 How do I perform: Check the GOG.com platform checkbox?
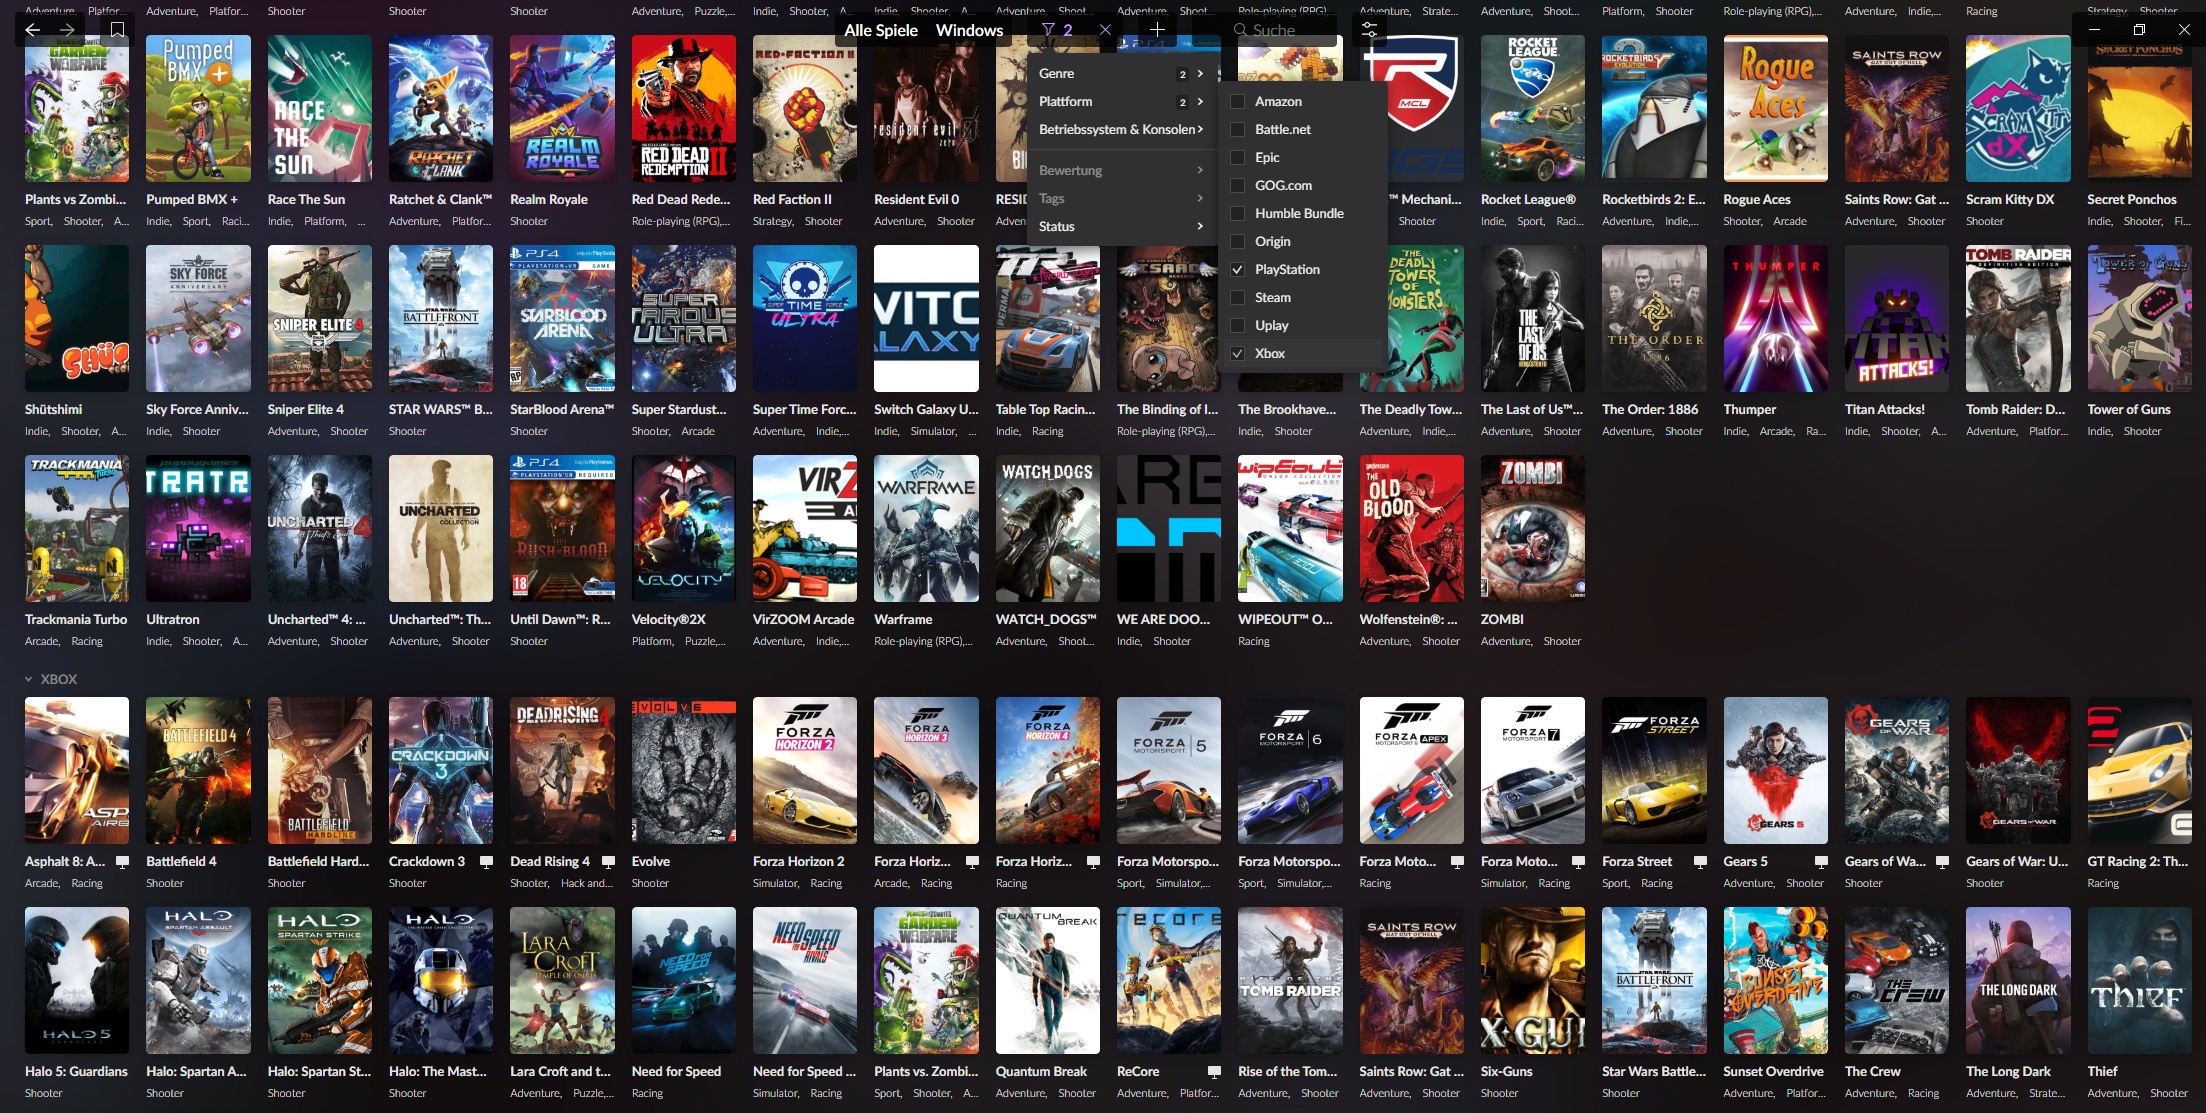pyautogui.click(x=1237, y=186)
